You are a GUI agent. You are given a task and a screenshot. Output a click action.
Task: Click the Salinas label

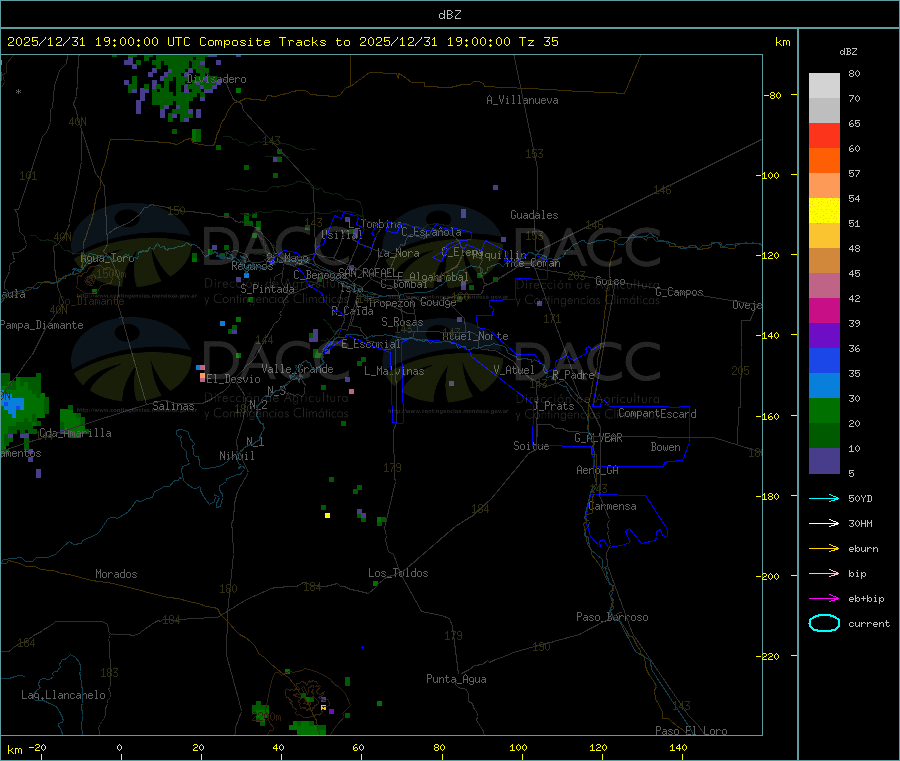173,406
